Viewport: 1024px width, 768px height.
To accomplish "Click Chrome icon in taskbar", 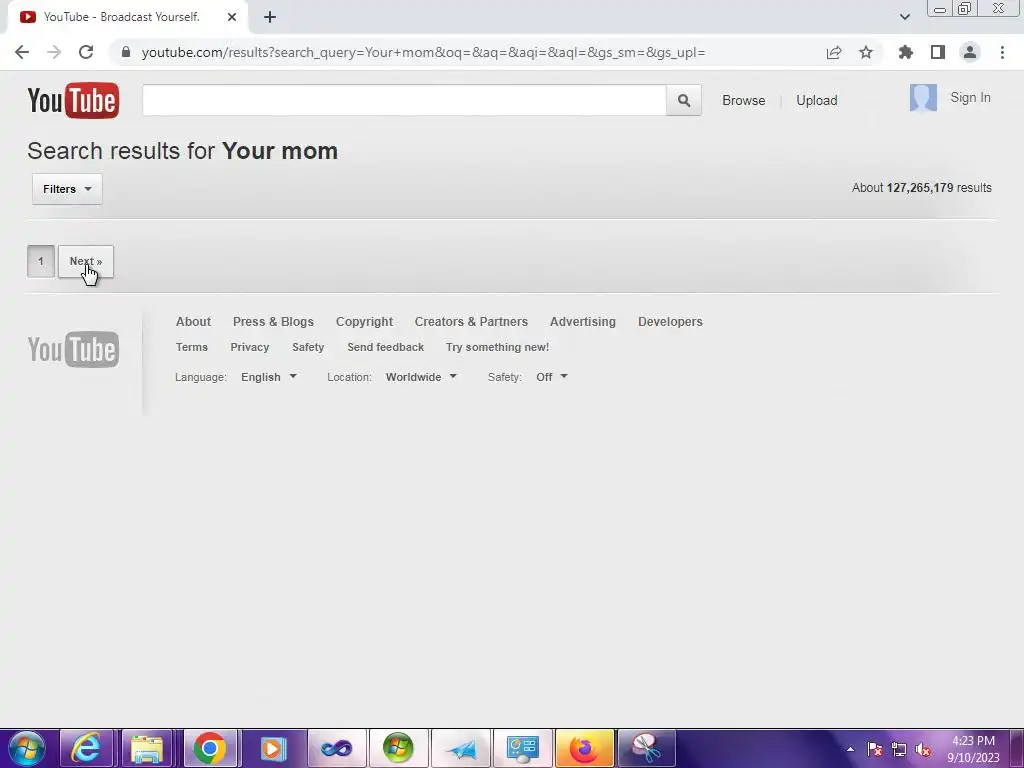I will coord(210,748).
